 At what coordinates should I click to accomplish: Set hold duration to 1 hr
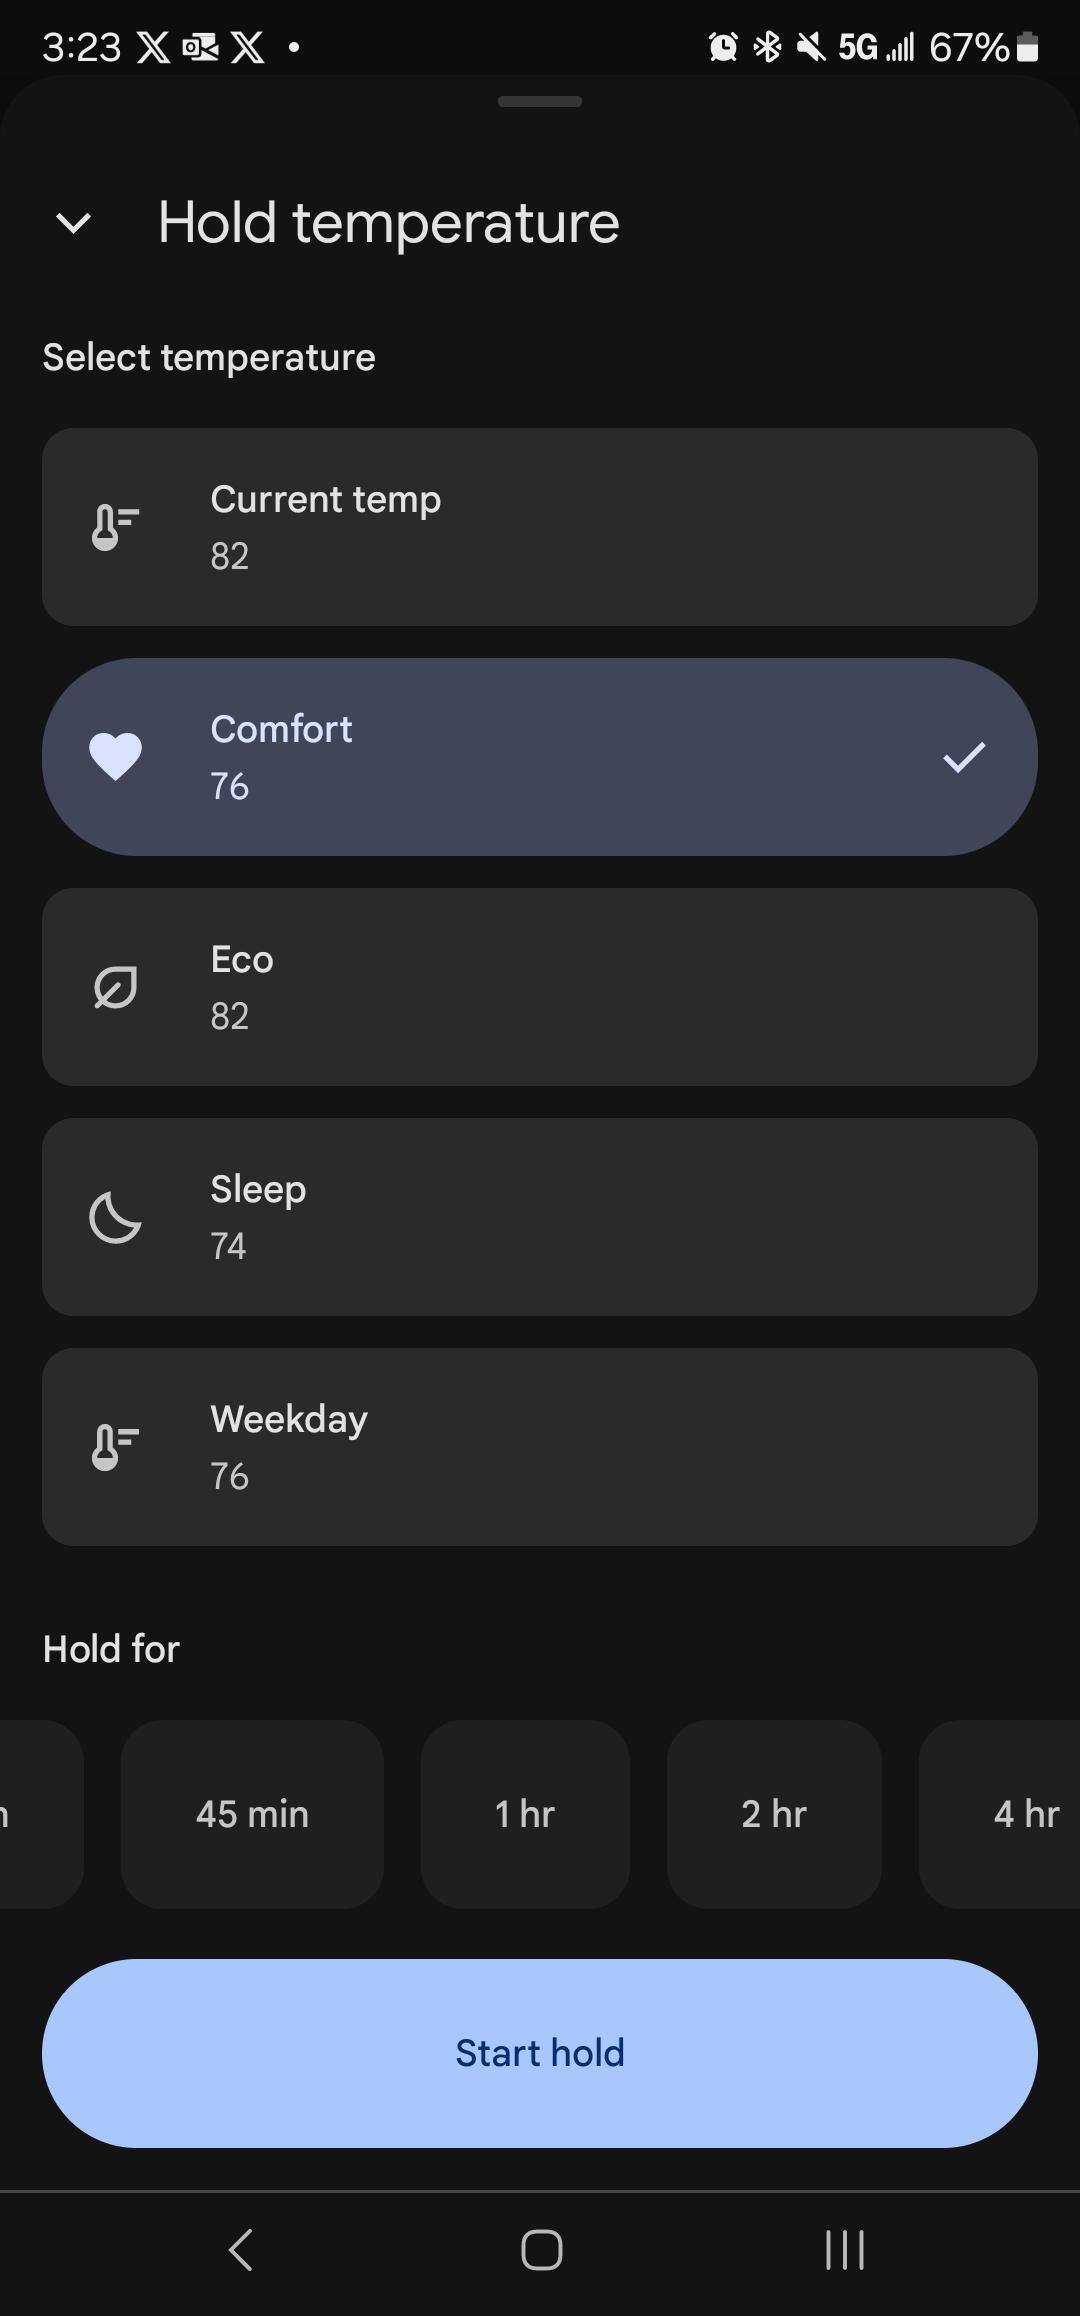tap(525, 1814)
